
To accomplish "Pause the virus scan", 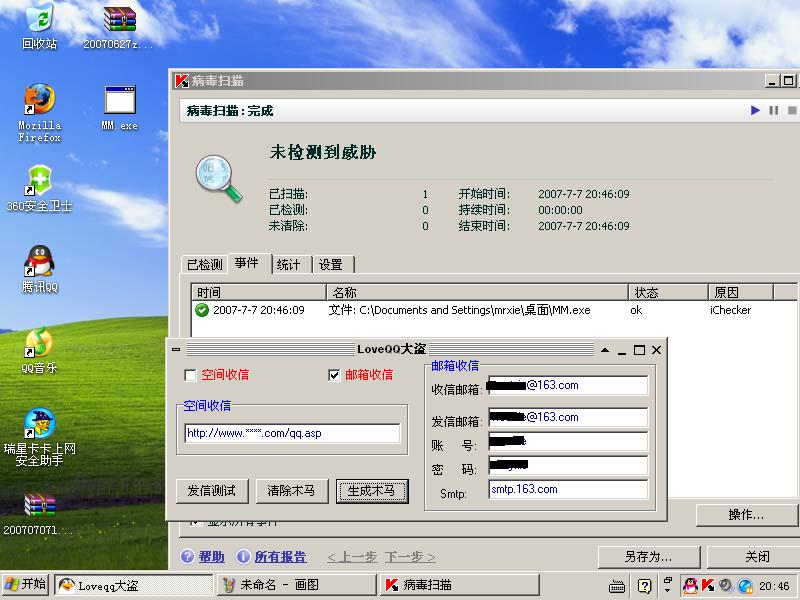I will pyautogui.click(x=773, y=110).
